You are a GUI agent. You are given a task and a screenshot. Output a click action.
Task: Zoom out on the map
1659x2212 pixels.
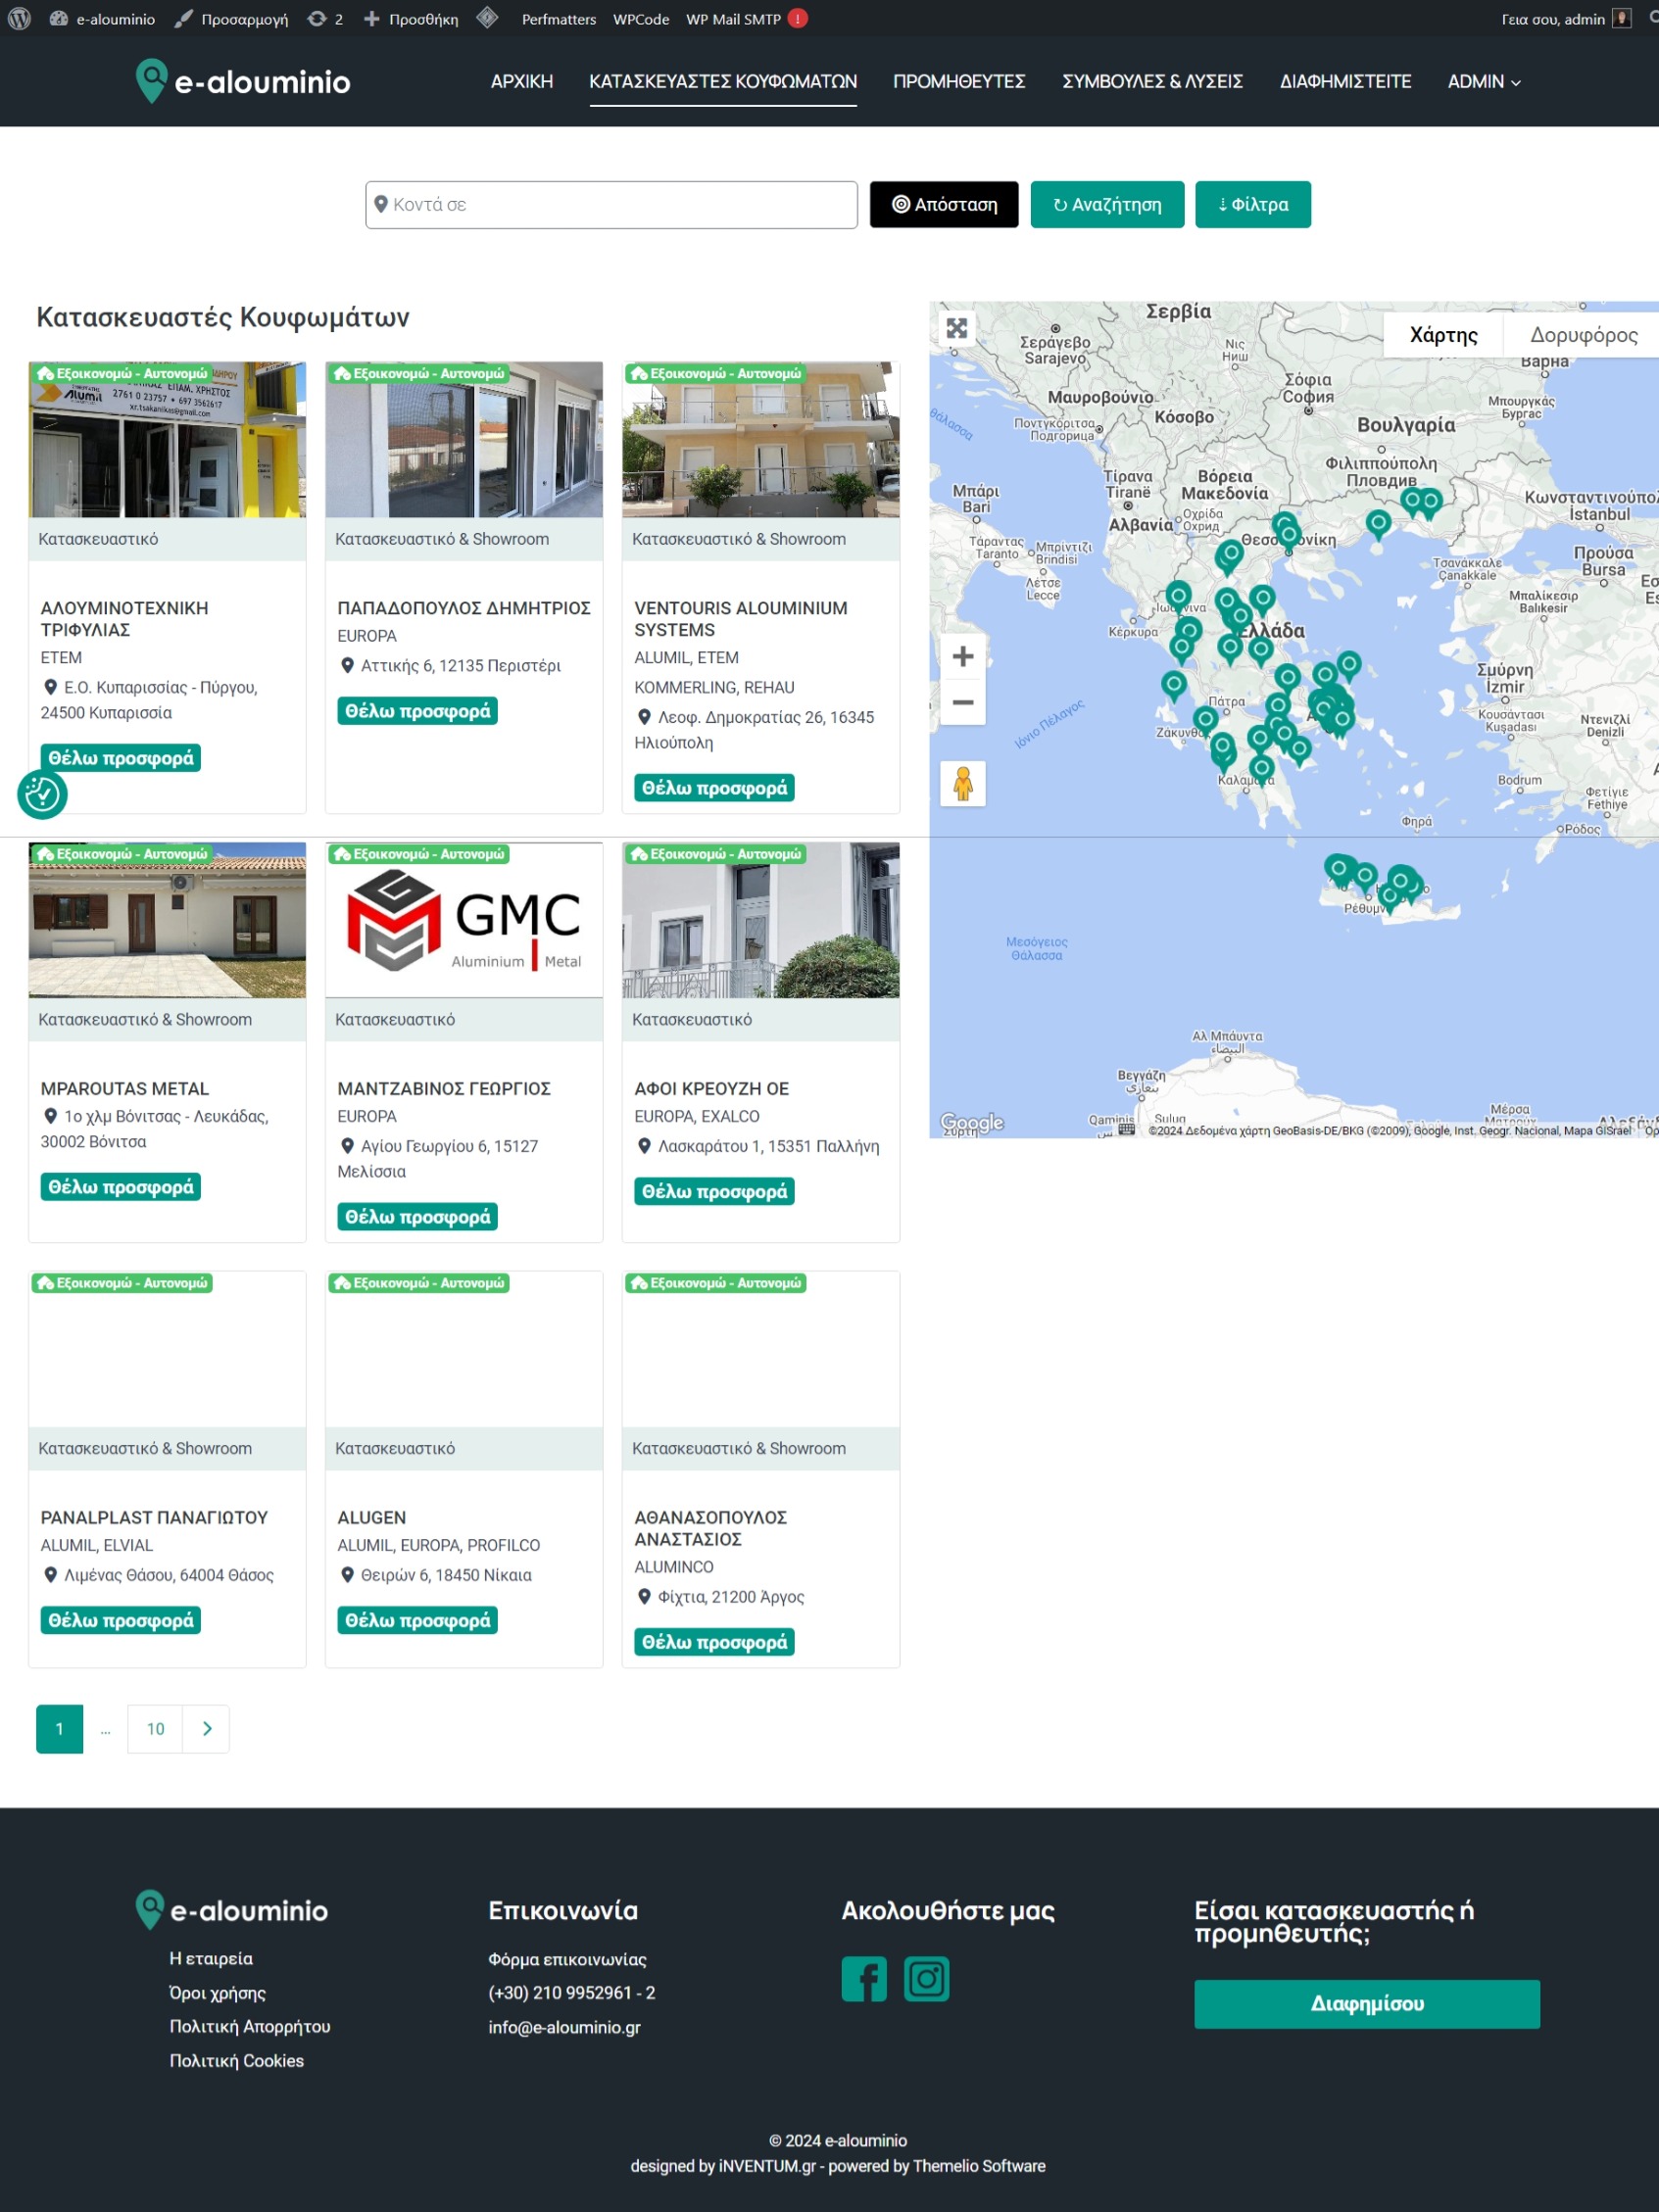(x=963, y=702)
